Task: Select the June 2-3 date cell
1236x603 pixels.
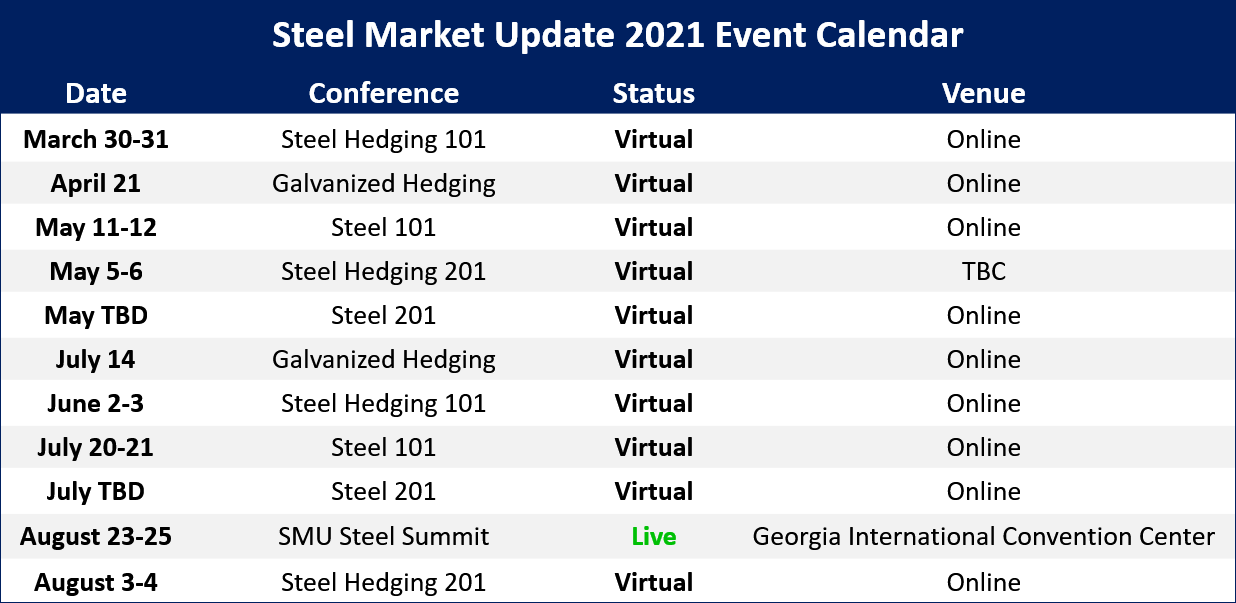Action: click(96, 403)
